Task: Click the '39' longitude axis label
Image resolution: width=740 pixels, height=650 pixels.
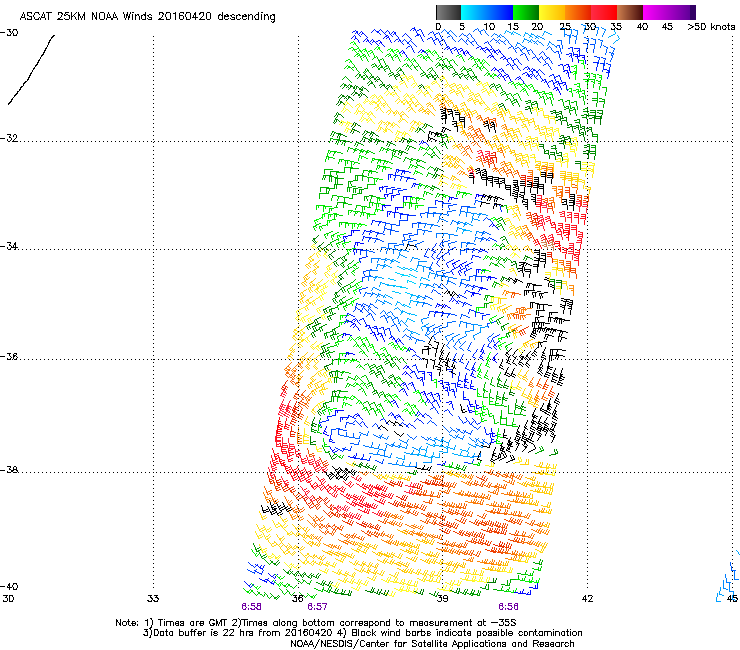Action: click(x=442, y=599)
